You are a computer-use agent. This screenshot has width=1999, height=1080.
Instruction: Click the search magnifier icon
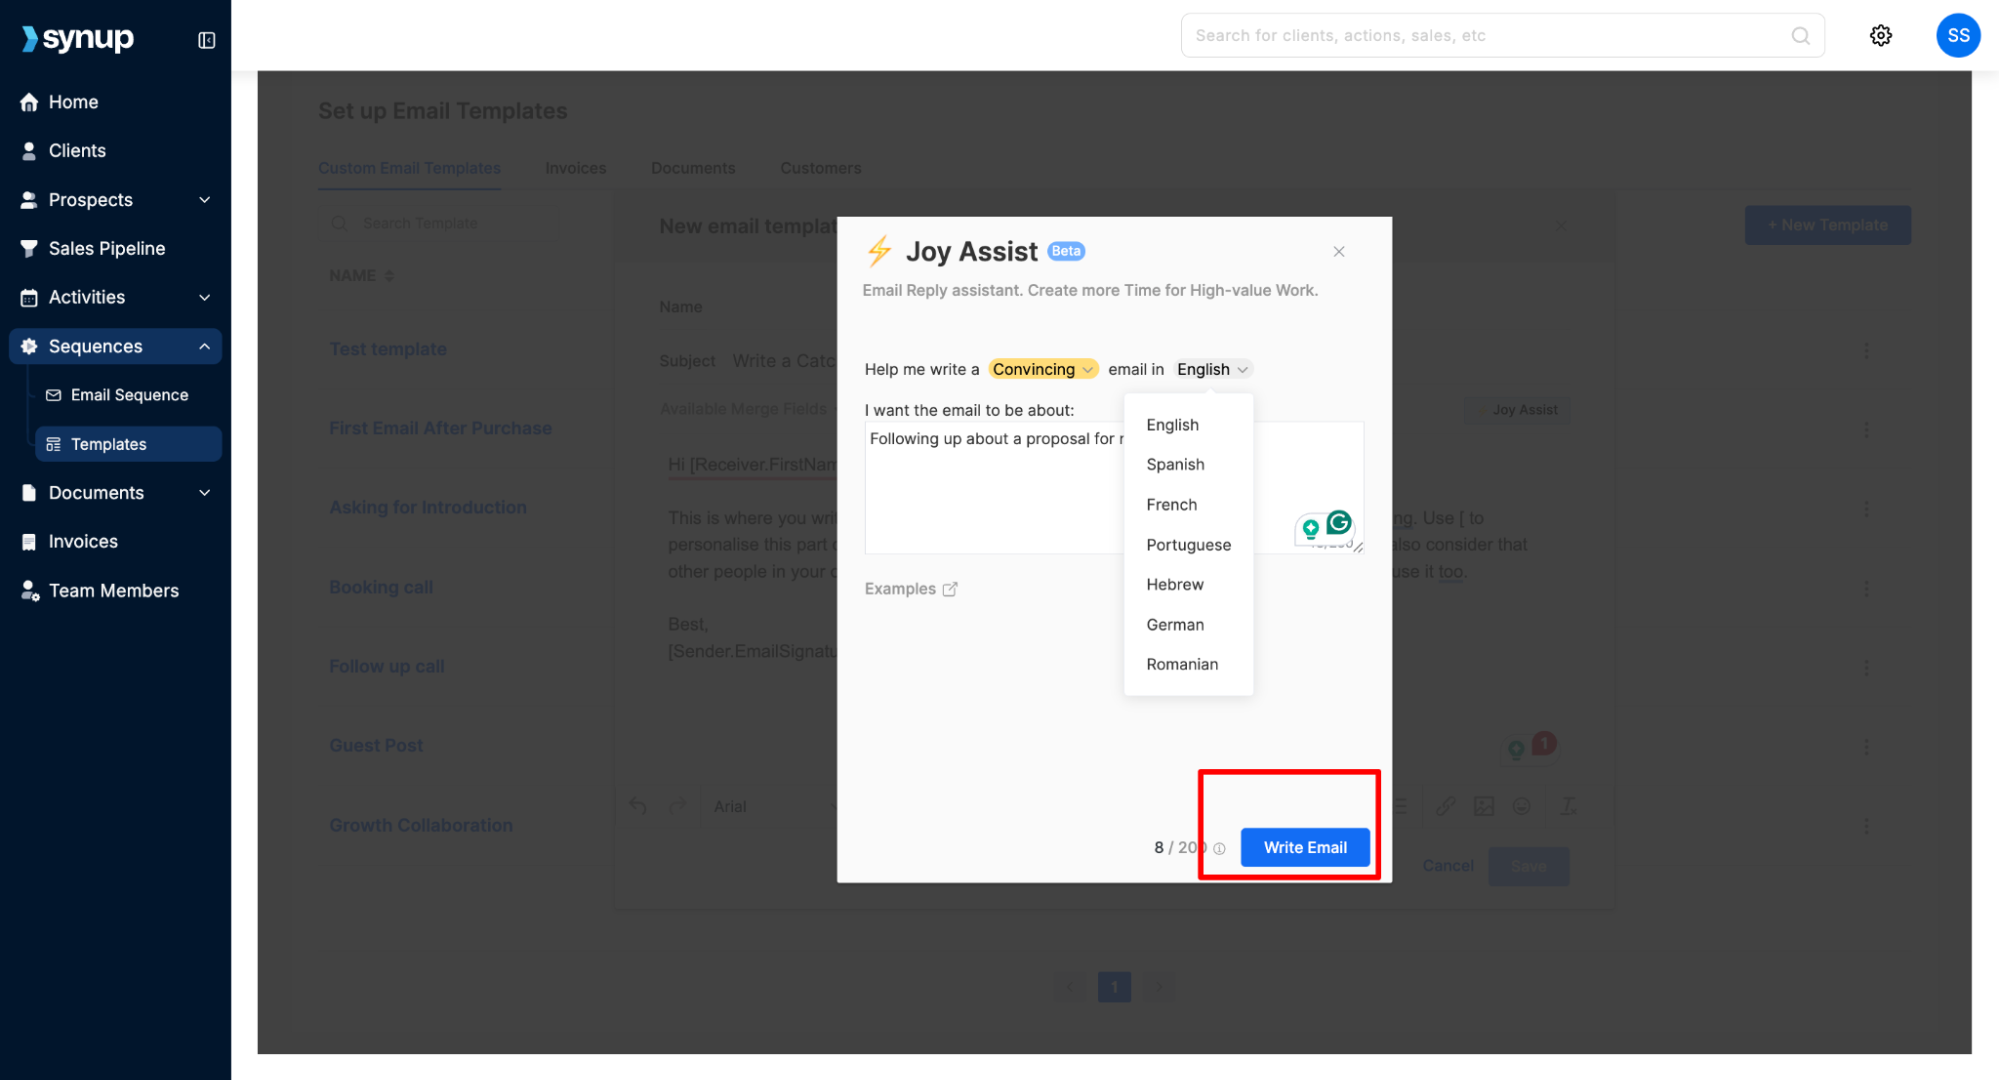(1800, 36)
